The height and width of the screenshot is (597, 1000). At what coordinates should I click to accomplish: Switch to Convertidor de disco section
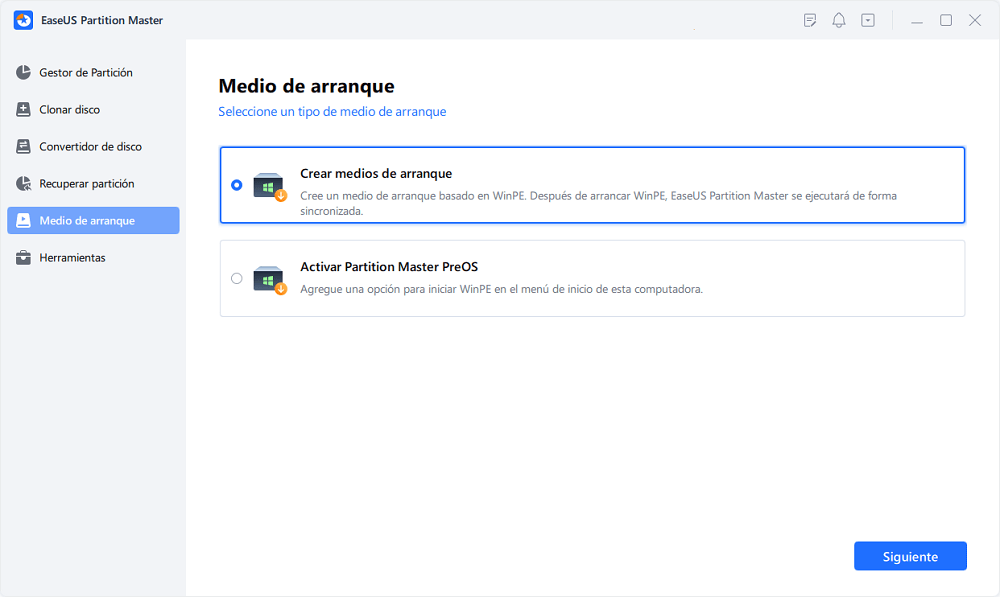point(93,147)
